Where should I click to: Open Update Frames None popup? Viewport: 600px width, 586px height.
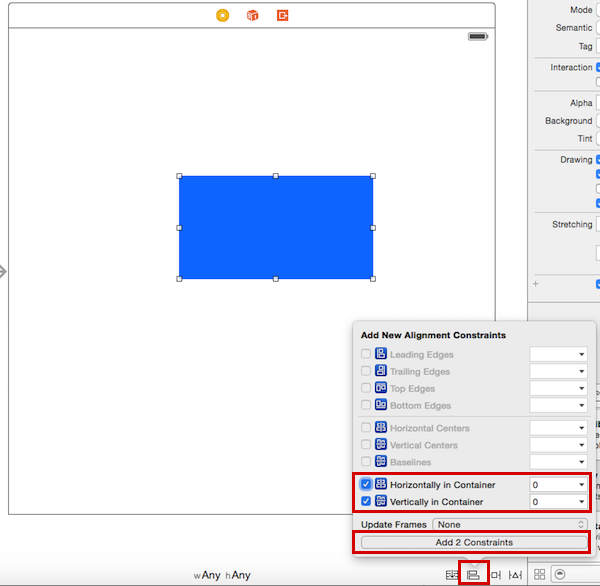510,524
